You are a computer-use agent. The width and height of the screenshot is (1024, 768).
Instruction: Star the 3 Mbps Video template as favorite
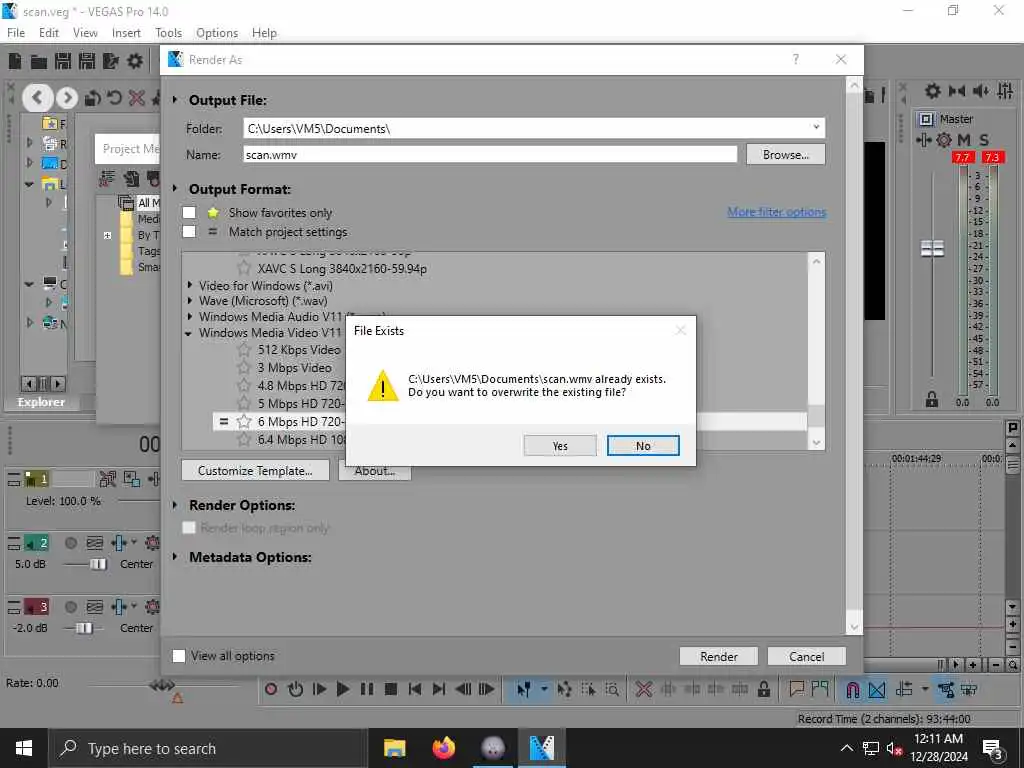point(244,368)
